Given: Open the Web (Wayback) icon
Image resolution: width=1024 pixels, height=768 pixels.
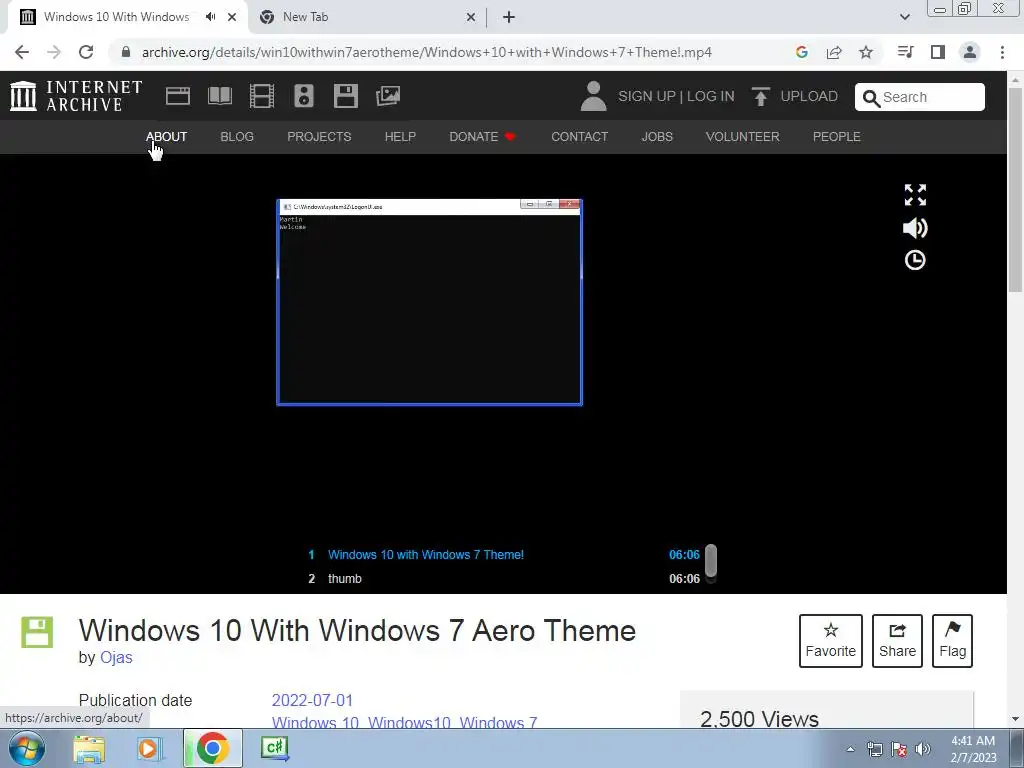Looking at the screenshot, I should tap(178, 96).
